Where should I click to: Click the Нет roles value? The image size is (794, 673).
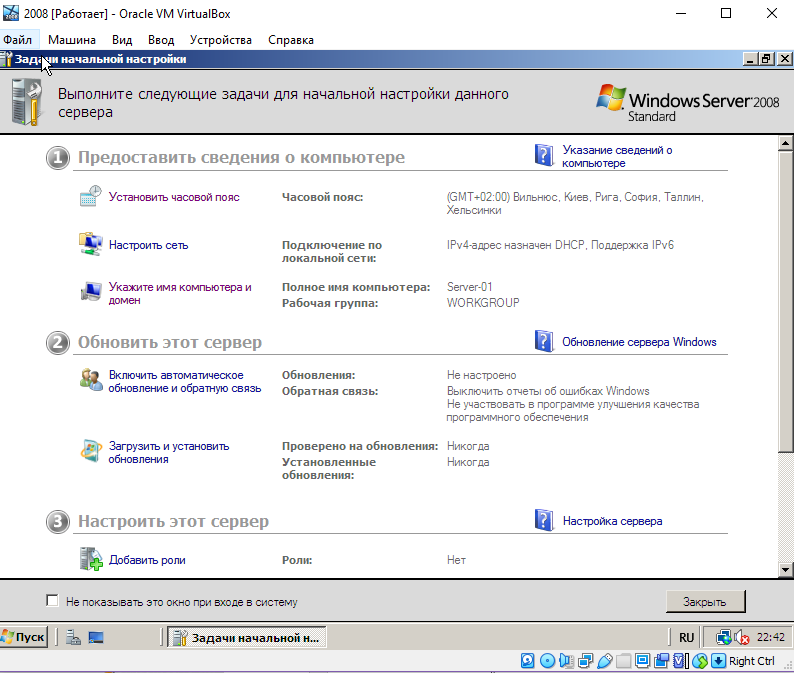(x=456, y=560)
